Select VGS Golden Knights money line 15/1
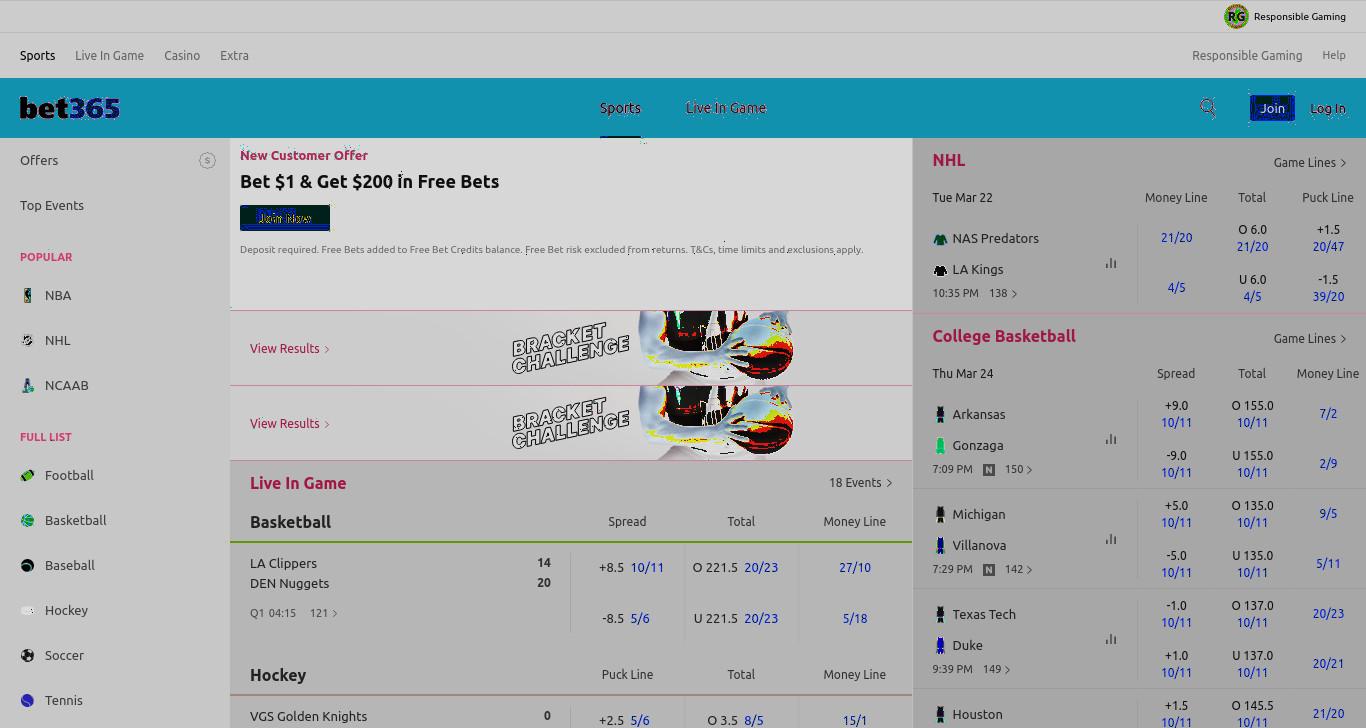 pos(855,720)
